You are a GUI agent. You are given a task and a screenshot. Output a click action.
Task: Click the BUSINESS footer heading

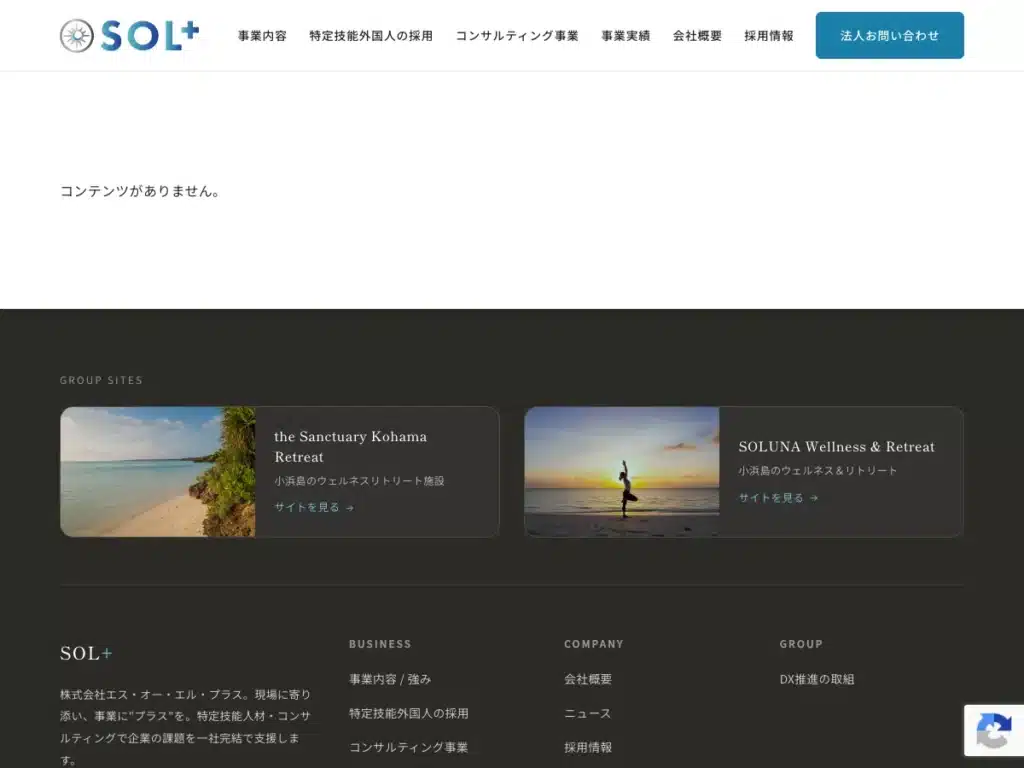click(380, 644)
